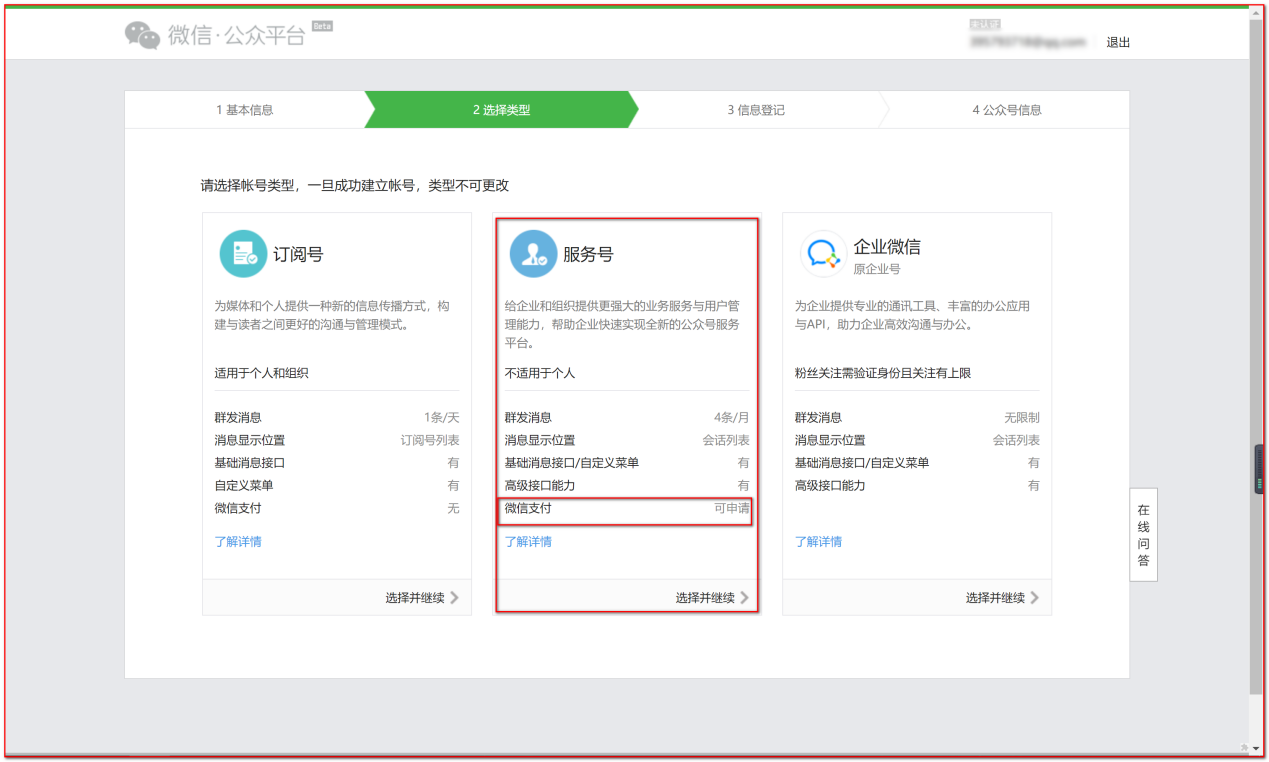Click the blurred account email in header
Screen dimensions: 1269x762
1027,42
